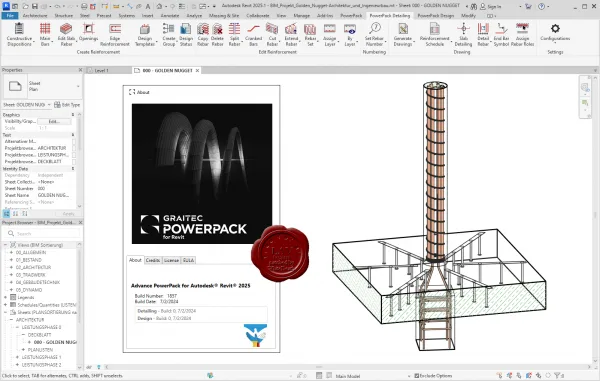The image size is (600, 381).
Task: Open the Design Status tool
Action: (x=186, y=34)
